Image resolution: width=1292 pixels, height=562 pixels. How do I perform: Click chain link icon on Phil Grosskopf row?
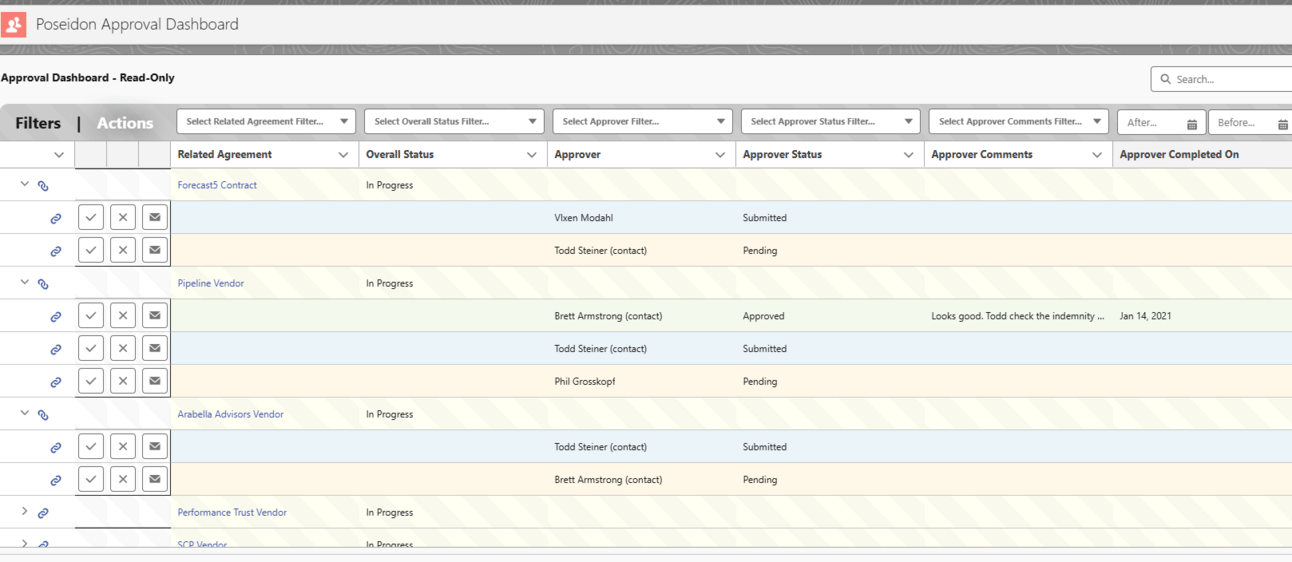(x=56, y=382)
